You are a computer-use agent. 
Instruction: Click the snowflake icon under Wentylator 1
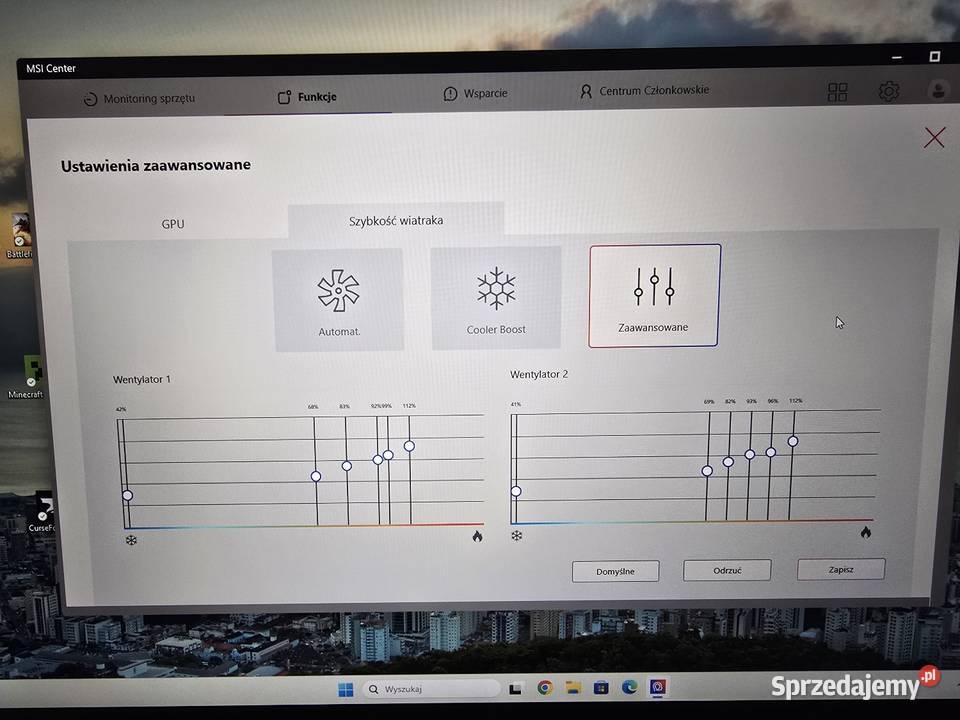[130, 538]
